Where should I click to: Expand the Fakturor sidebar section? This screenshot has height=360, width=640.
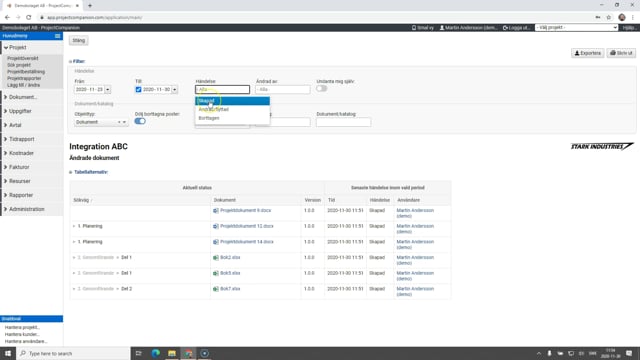coord(16,167)
